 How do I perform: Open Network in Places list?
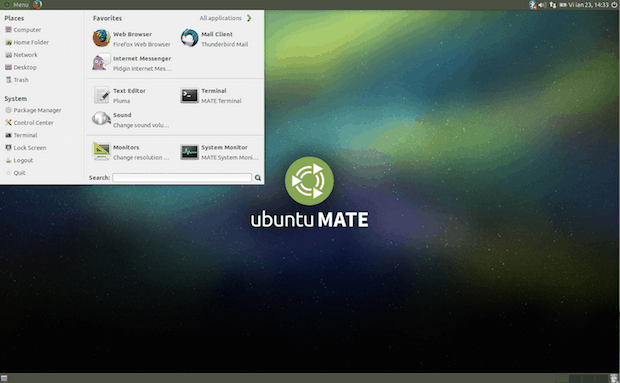point(21,55)
